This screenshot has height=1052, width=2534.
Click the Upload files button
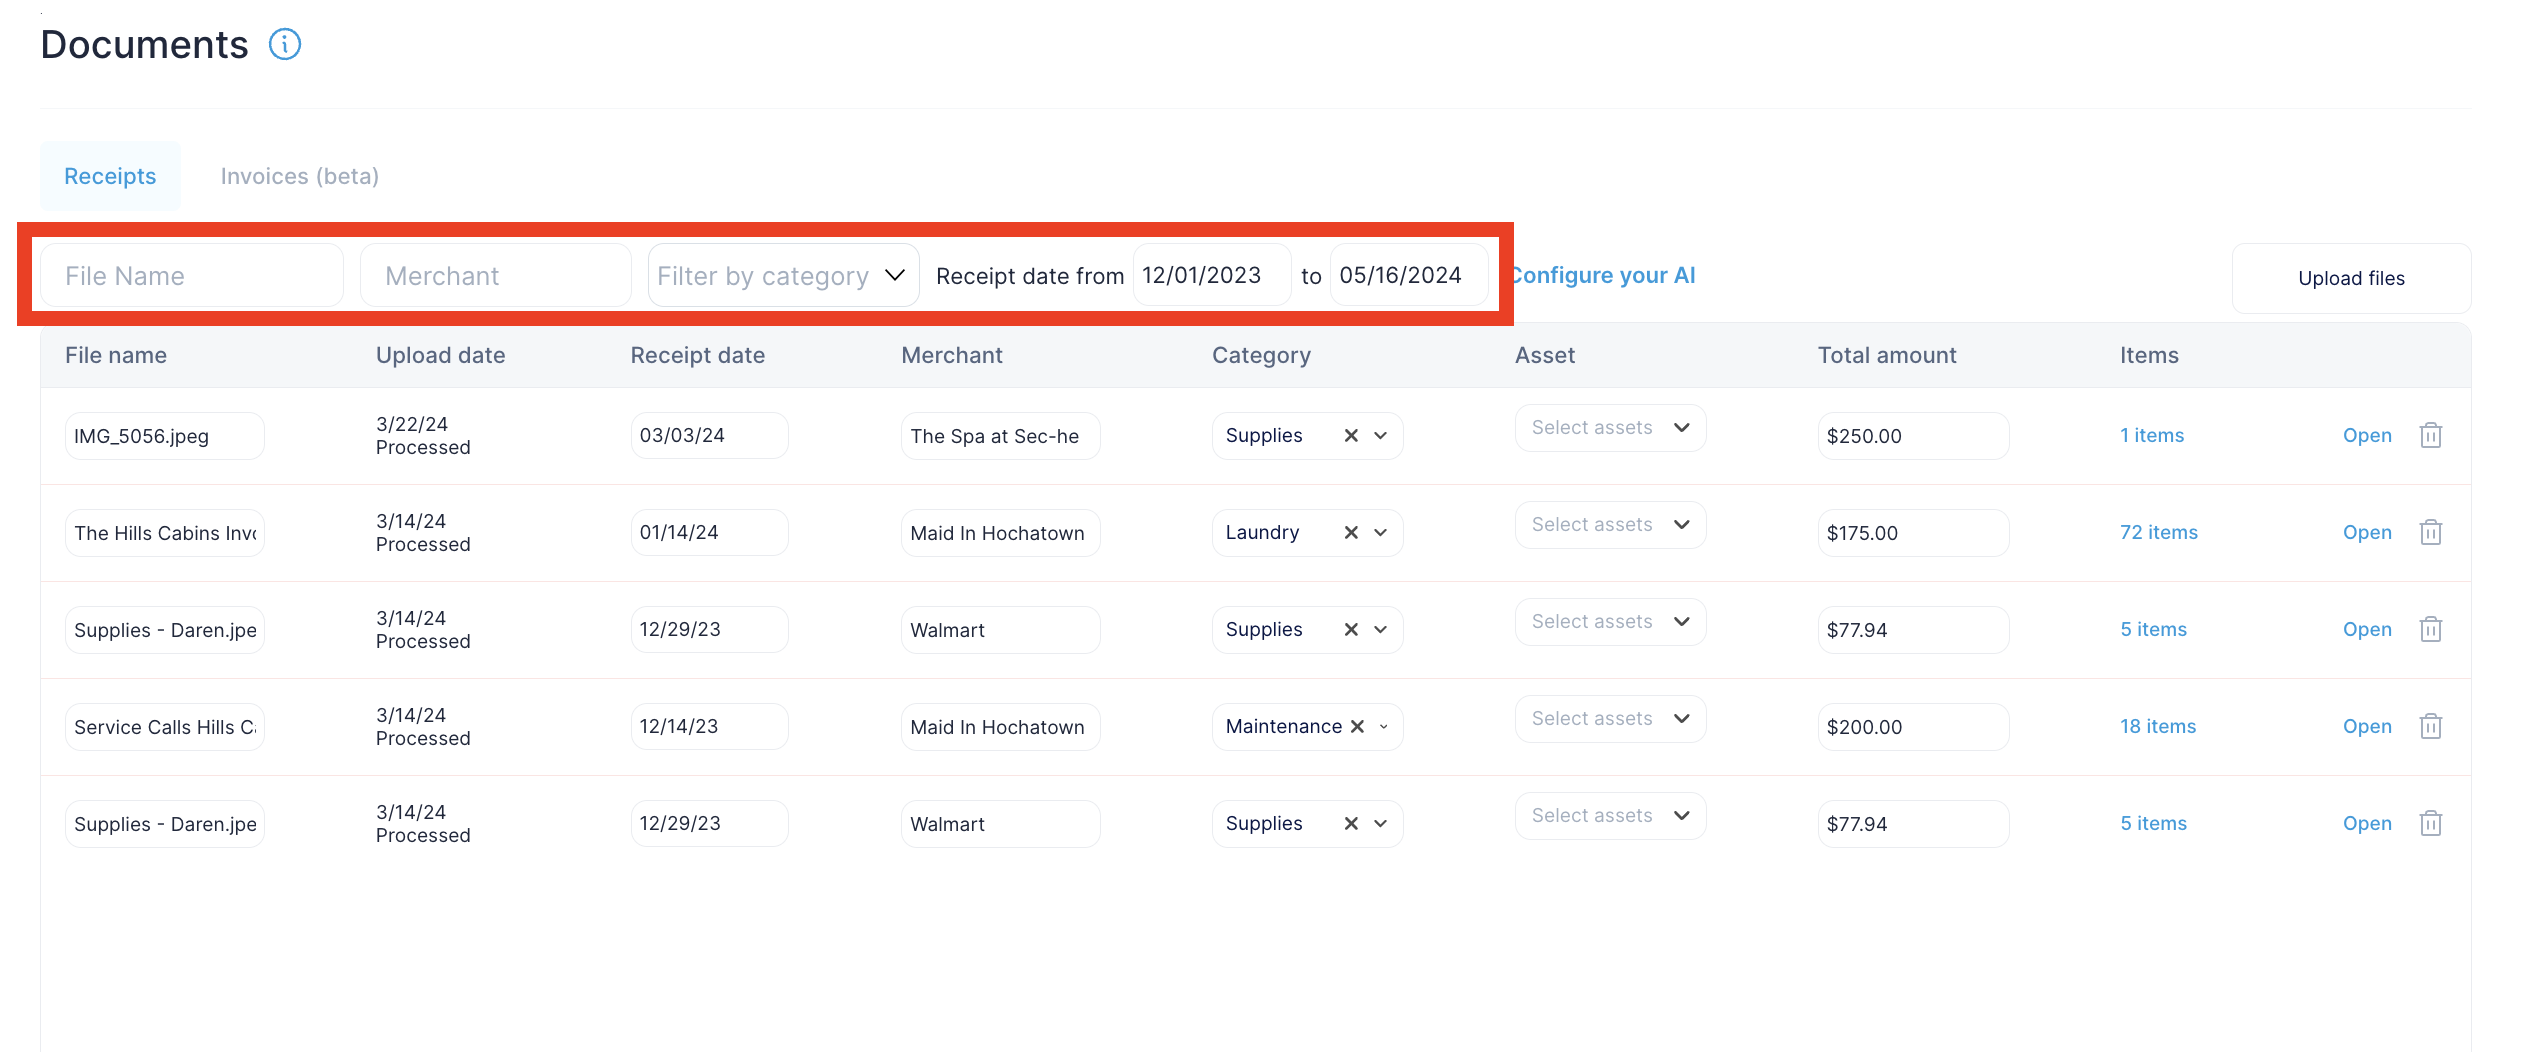point(2351,278)
